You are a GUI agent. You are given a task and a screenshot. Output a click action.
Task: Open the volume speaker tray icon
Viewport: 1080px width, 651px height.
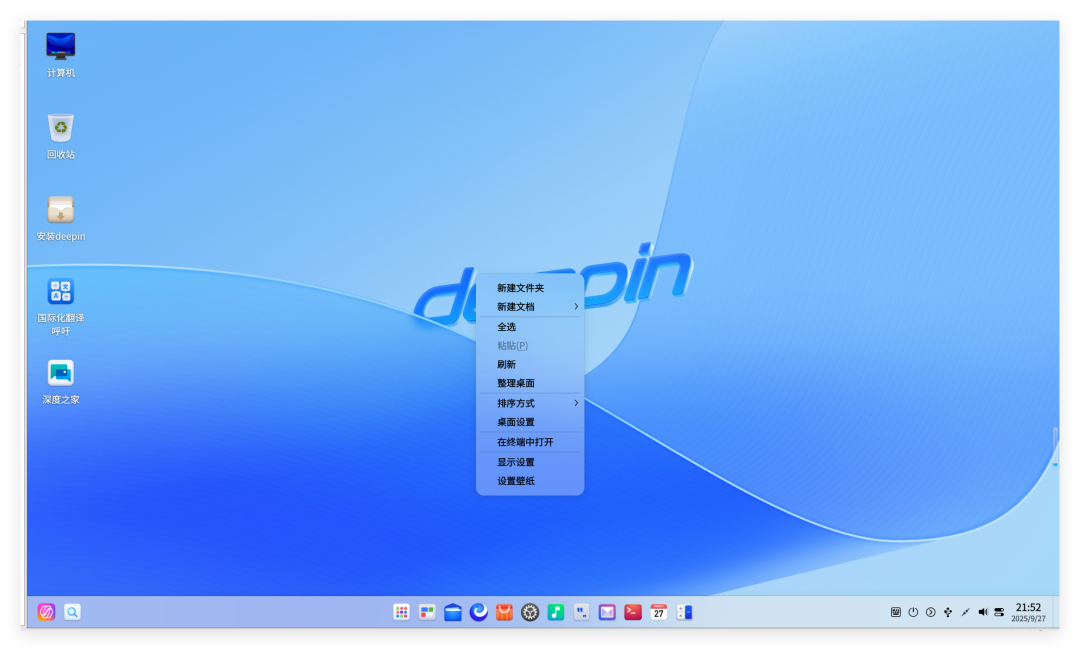983,612
